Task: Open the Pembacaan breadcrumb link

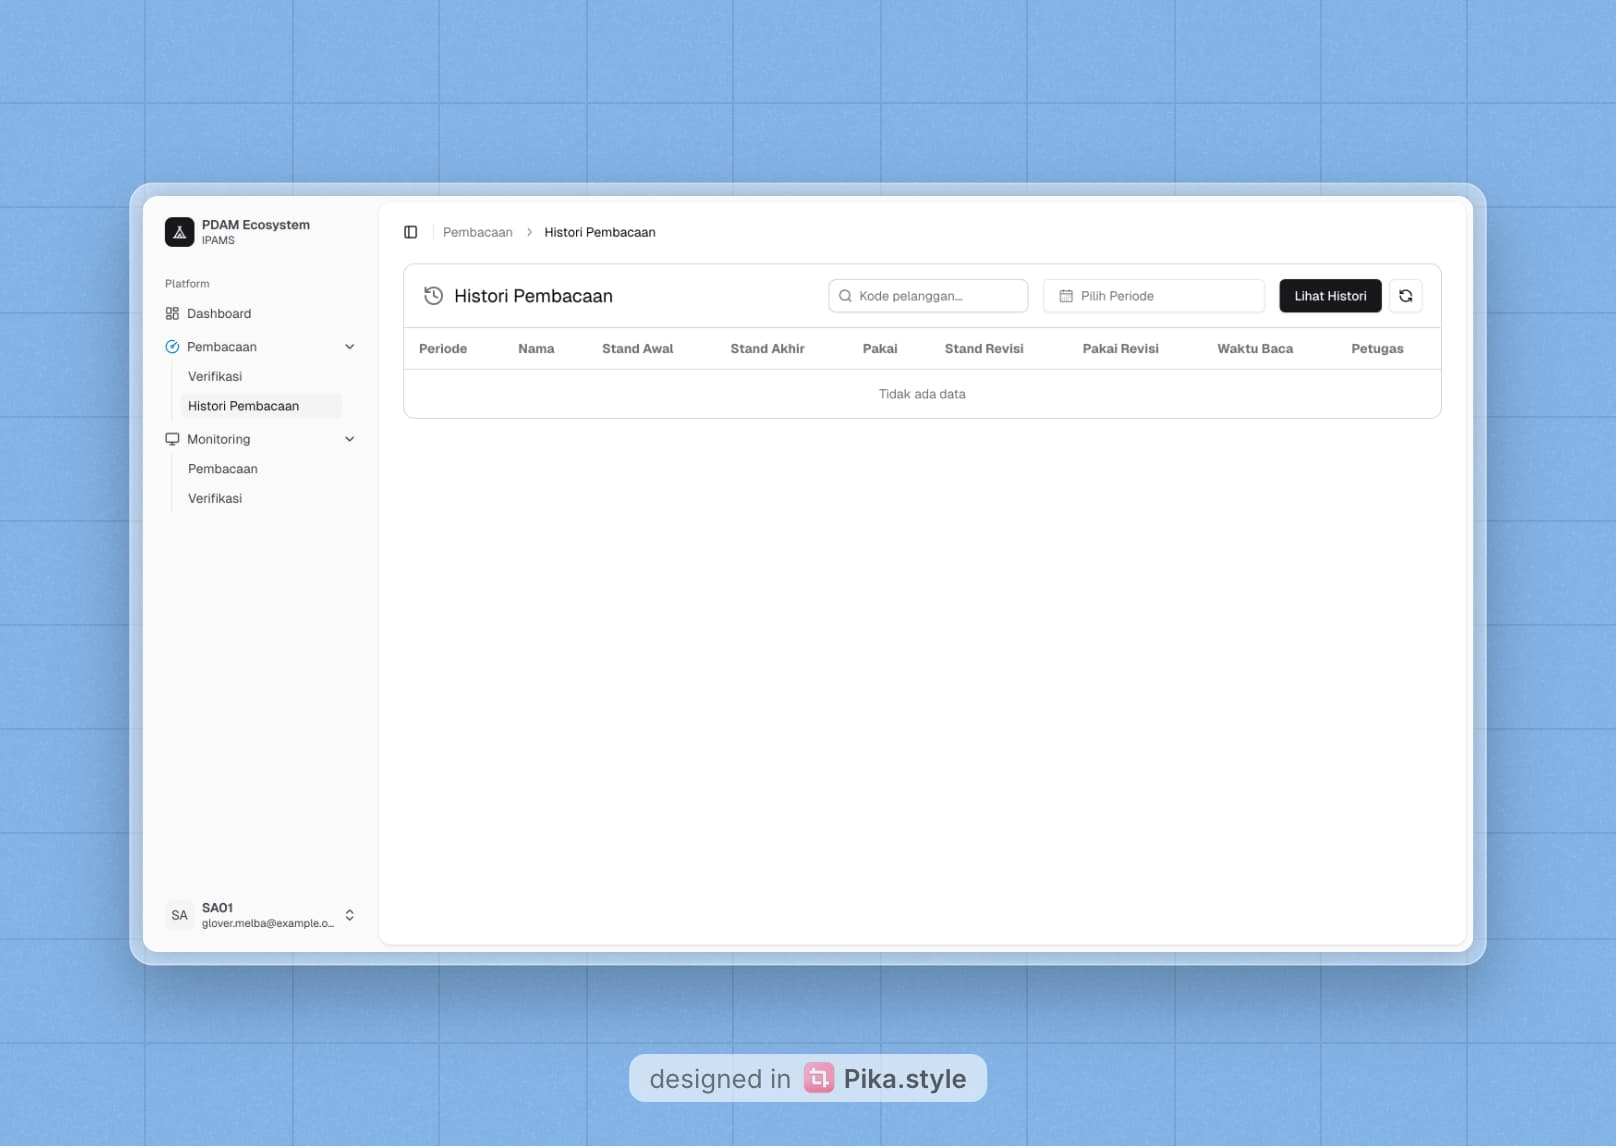Action: (477, 231)
